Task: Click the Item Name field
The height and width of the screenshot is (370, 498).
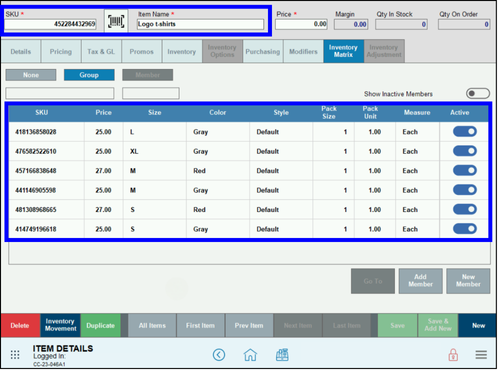Action: click(x=200, y=24)
